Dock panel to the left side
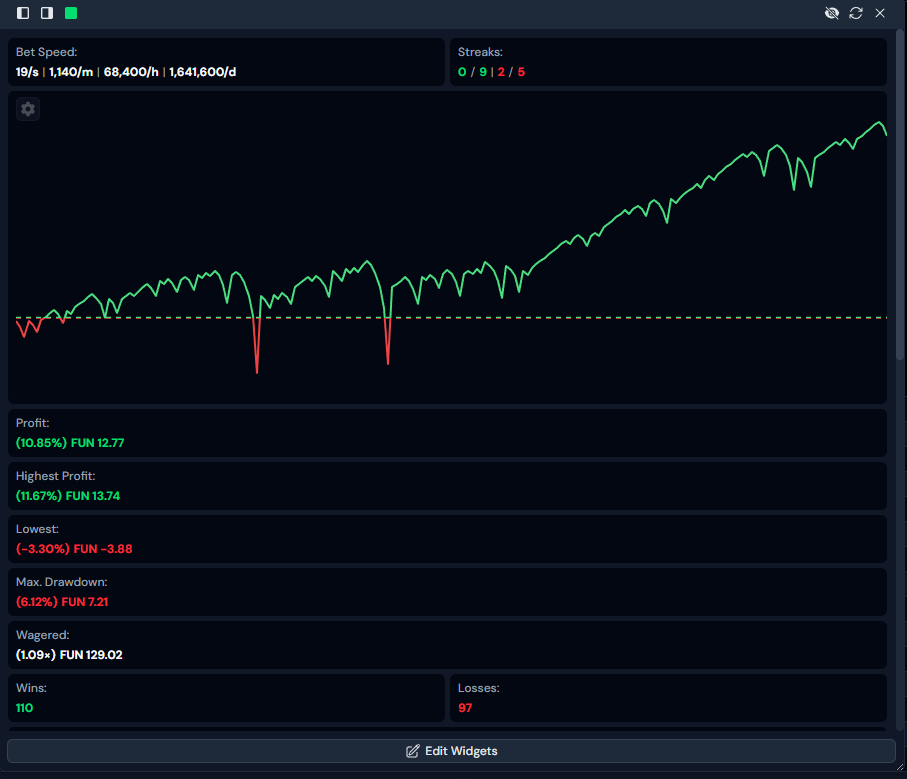 (x=23, y=13)
